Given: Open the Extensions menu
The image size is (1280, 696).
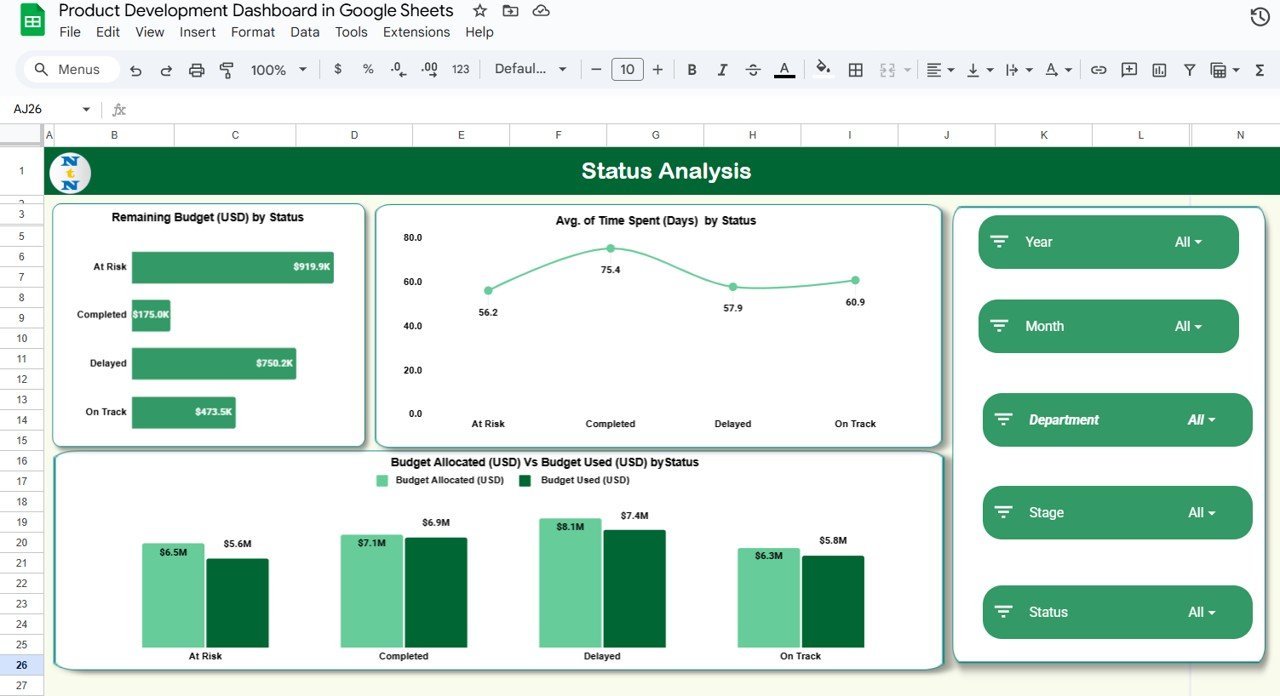Looking at the screenshot, I should click(x=416, y=31).
